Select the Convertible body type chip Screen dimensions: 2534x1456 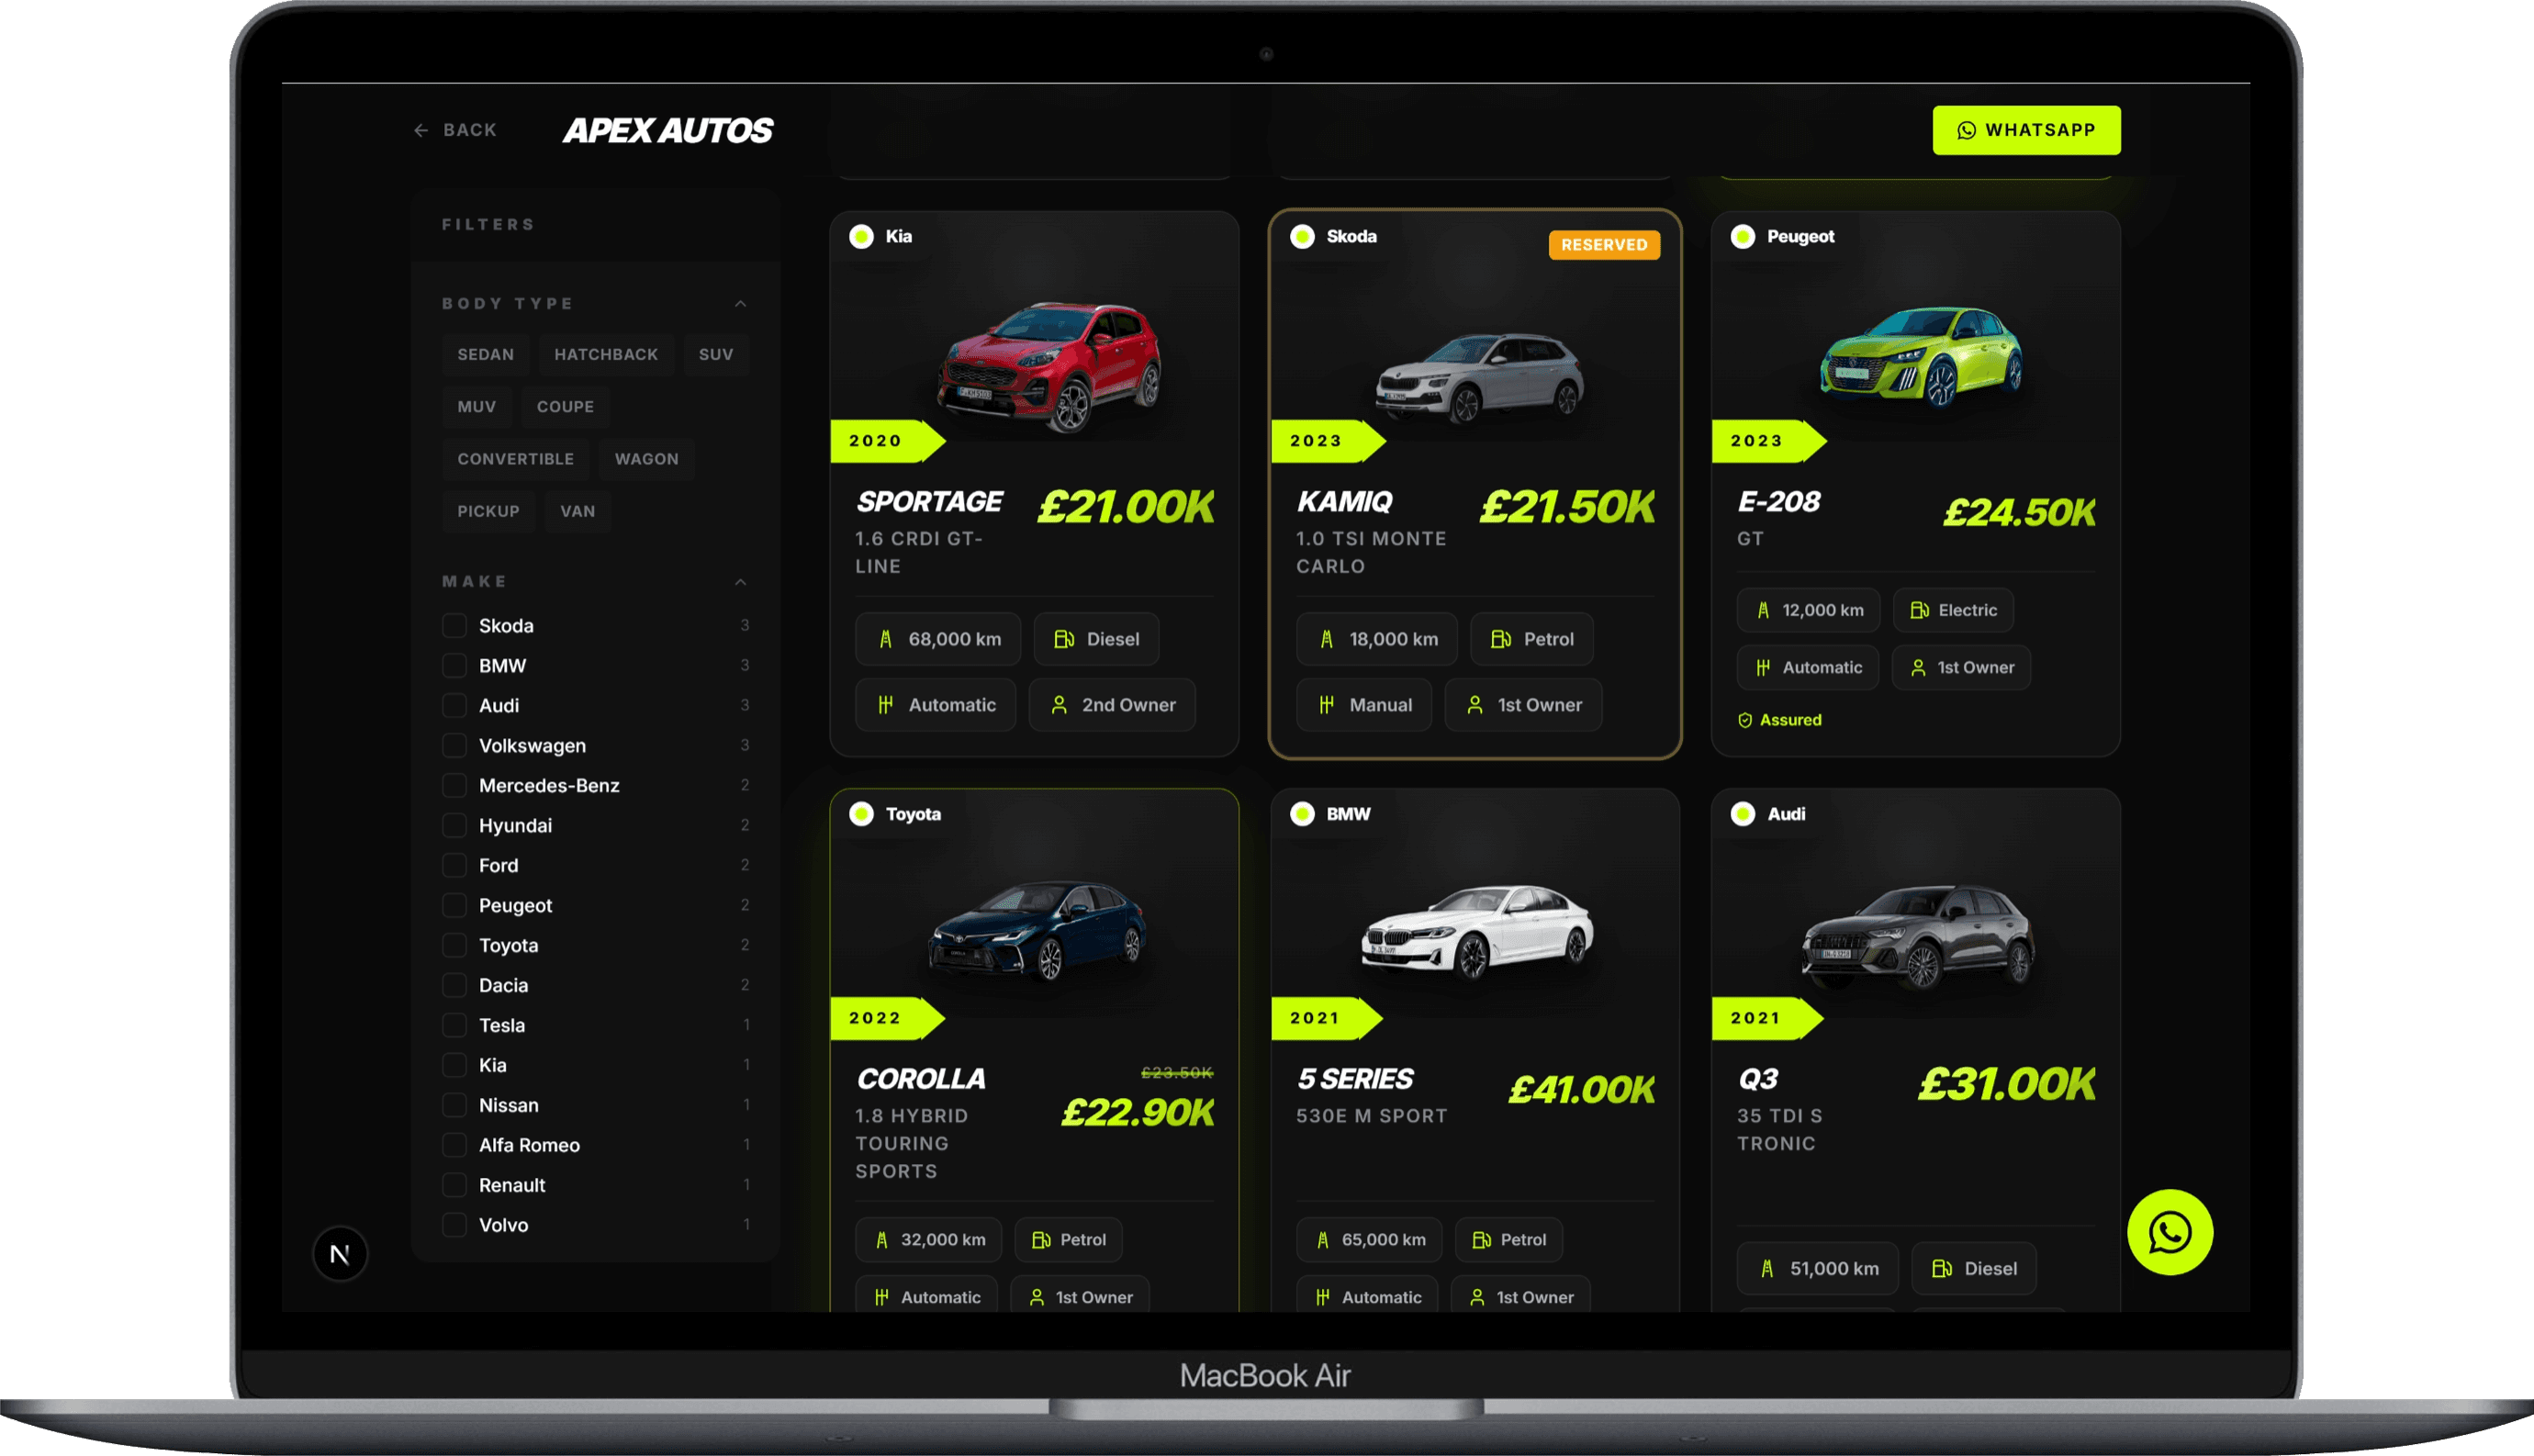click(x=516, y=459)
